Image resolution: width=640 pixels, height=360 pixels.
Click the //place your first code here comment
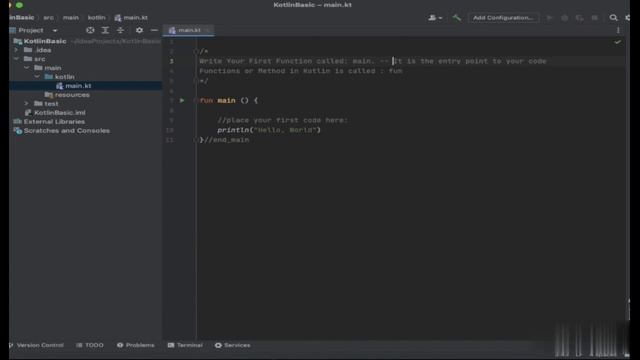(282, 120)
